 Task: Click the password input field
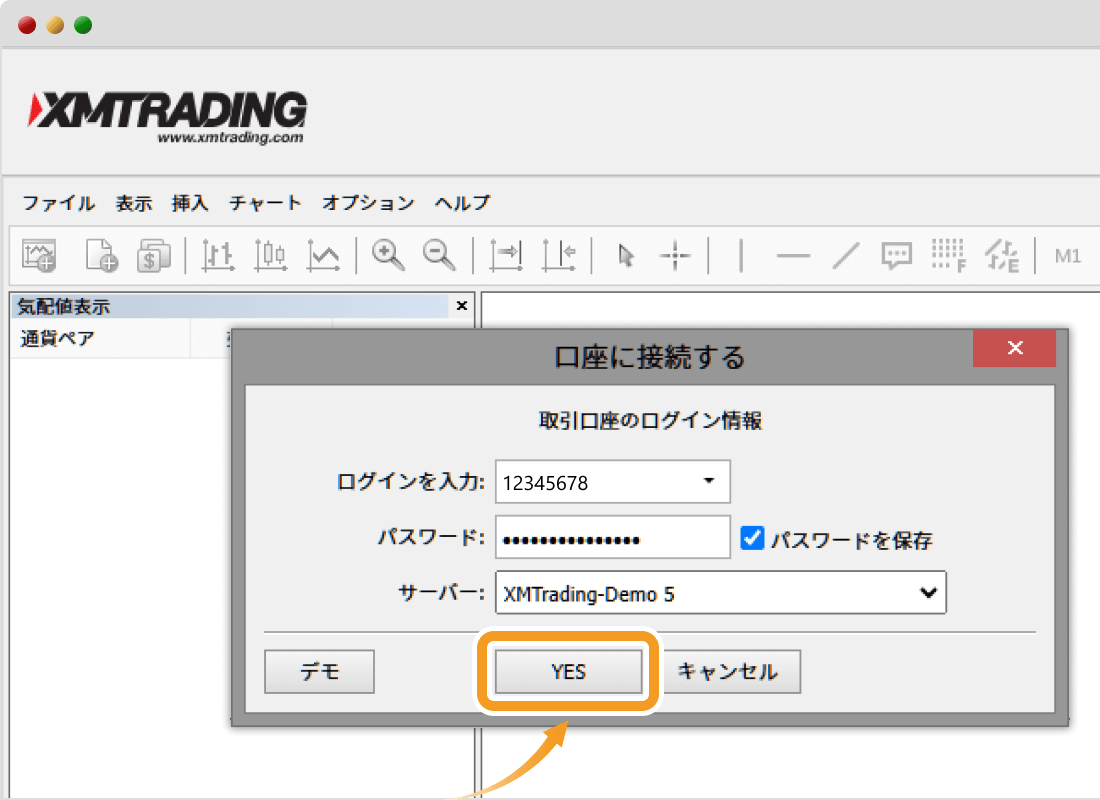click(612, 538)
